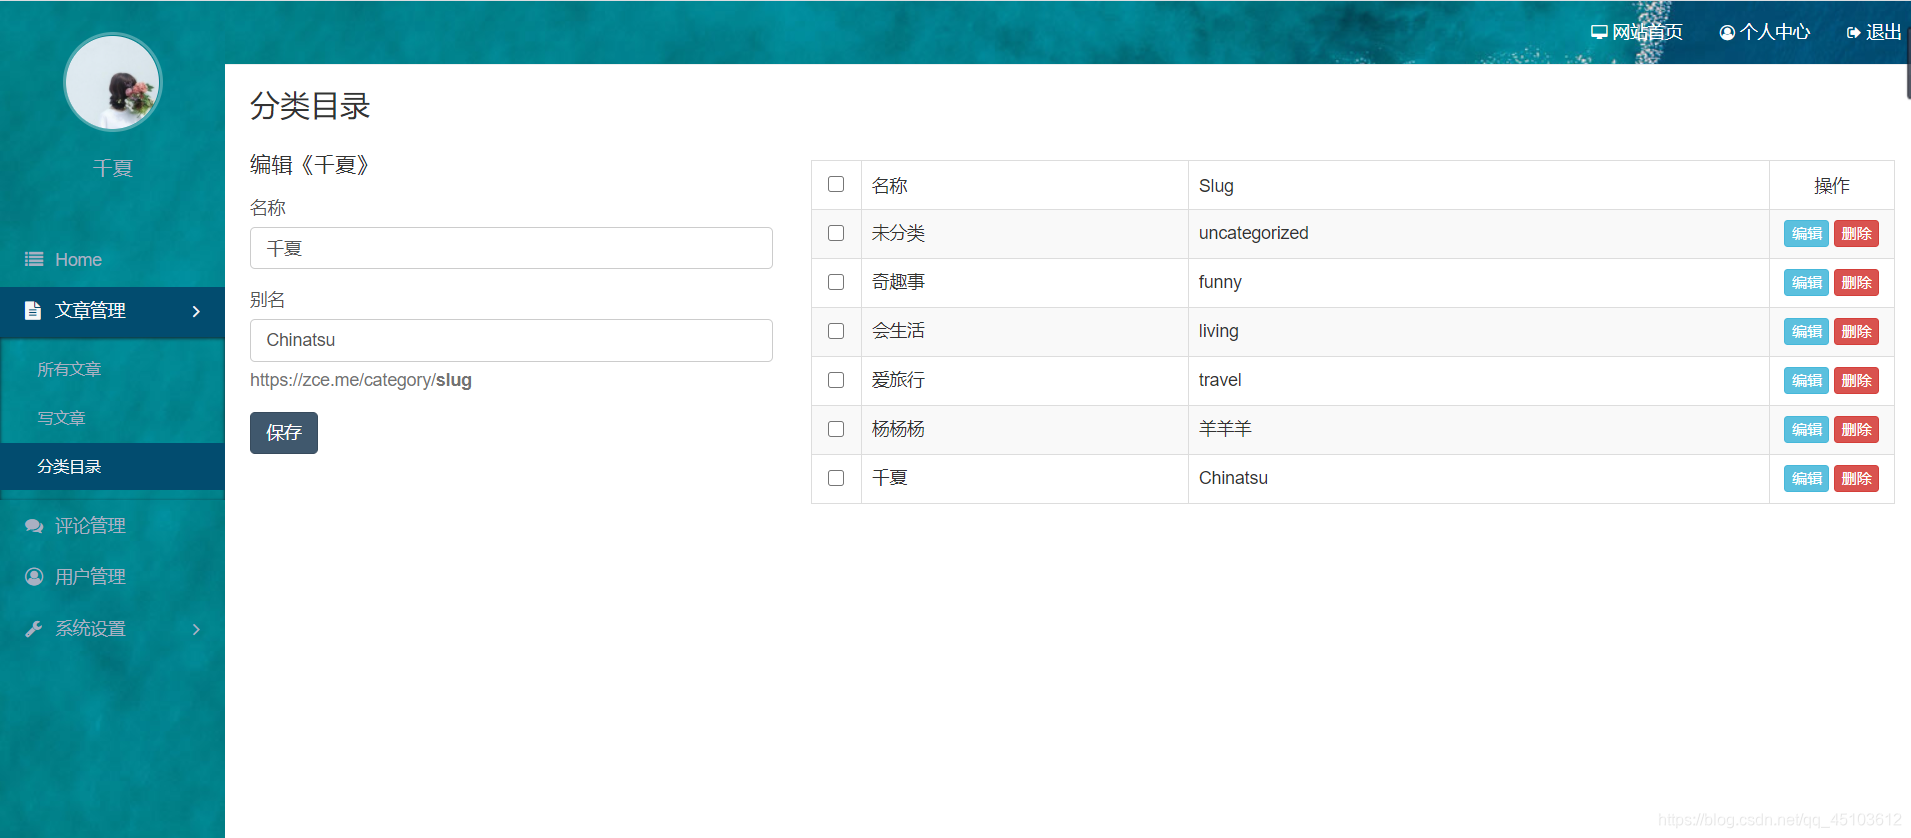Click the user circle icon beside 用户管理
The image size is (1911, 838).
pyautogui.click(x=34, y=577)
